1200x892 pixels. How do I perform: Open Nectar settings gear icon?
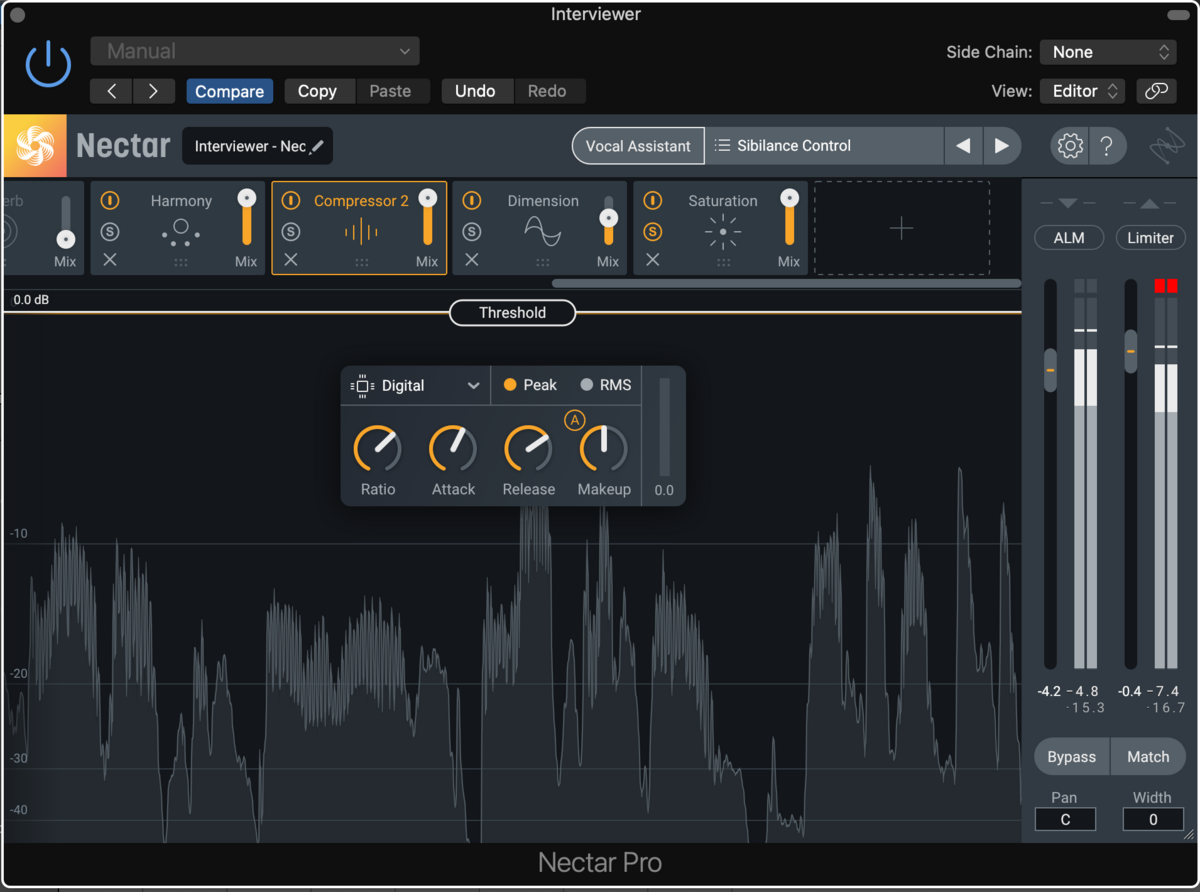click(x=1069, y=146)
